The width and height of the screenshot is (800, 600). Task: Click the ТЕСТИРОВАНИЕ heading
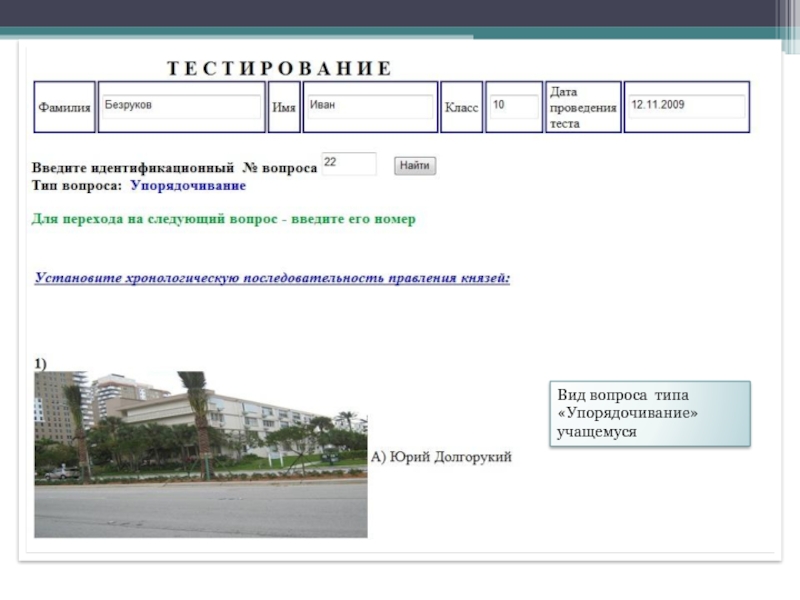(x=280, y=68)
